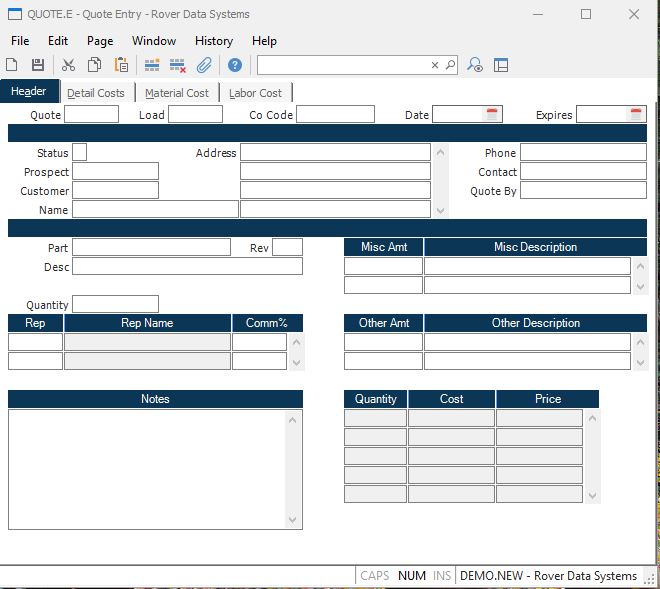Open the Date calendar picker
This screenshot has width=660, height=589.
click(492, 115)
